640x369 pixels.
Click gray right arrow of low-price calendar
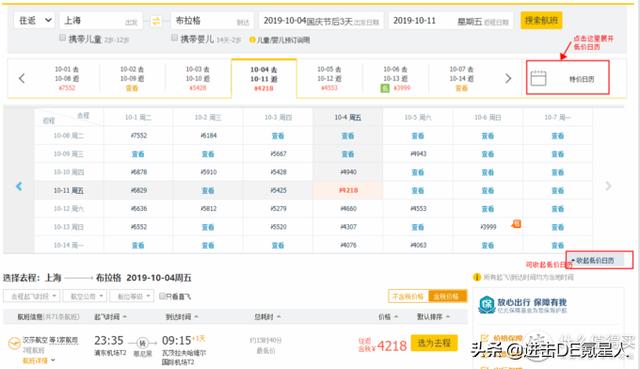point(608,186)
